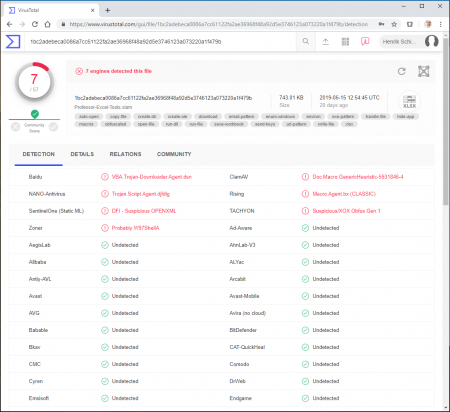Click the ClamAV detection warning icon
The height and width of the screenshot is (412, 450).
[x=305, y=177]
